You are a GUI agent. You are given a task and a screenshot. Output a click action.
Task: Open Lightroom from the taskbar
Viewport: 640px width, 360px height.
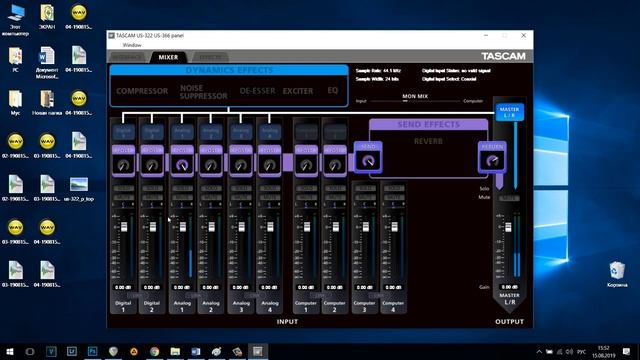tap(72, 351)
